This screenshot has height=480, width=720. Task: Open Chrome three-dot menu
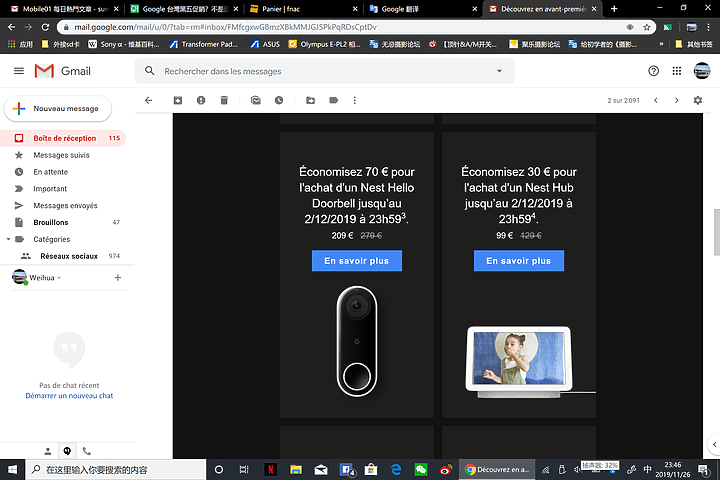click(x=709, y=27)
